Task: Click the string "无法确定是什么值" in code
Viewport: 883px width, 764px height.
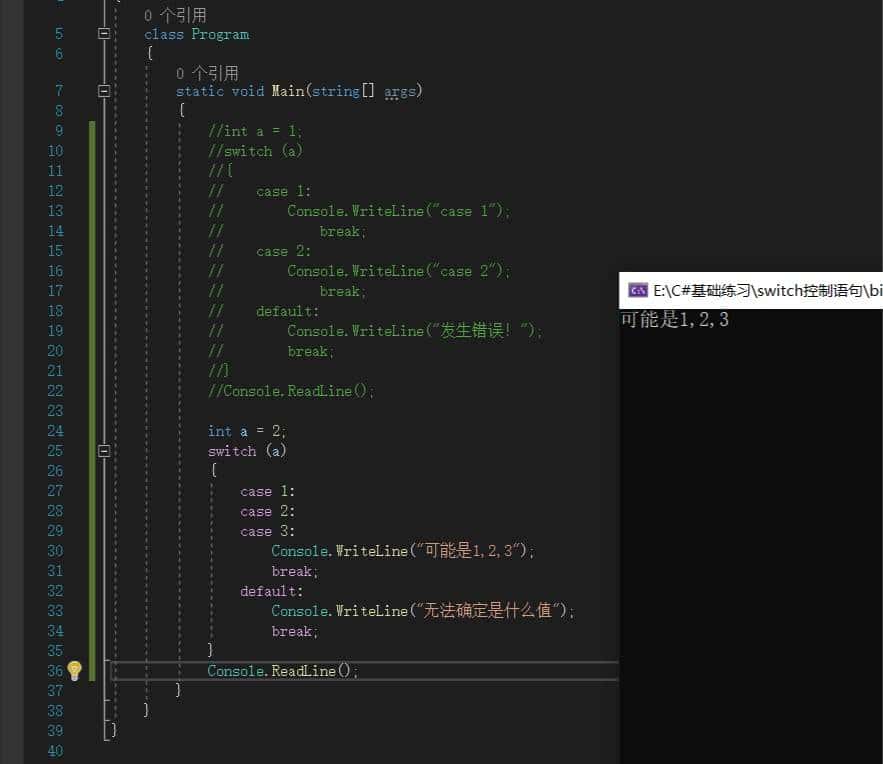Action: tap(491, 610)
